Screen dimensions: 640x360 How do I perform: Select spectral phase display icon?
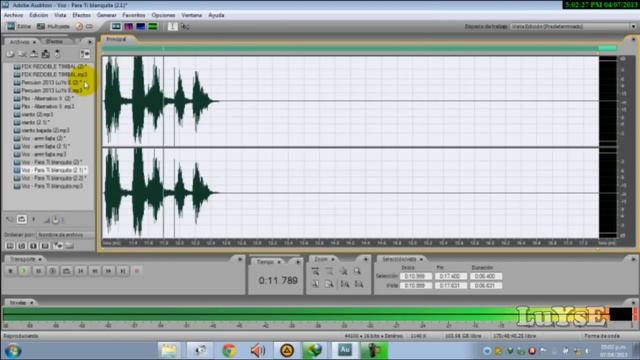[153, 27]
